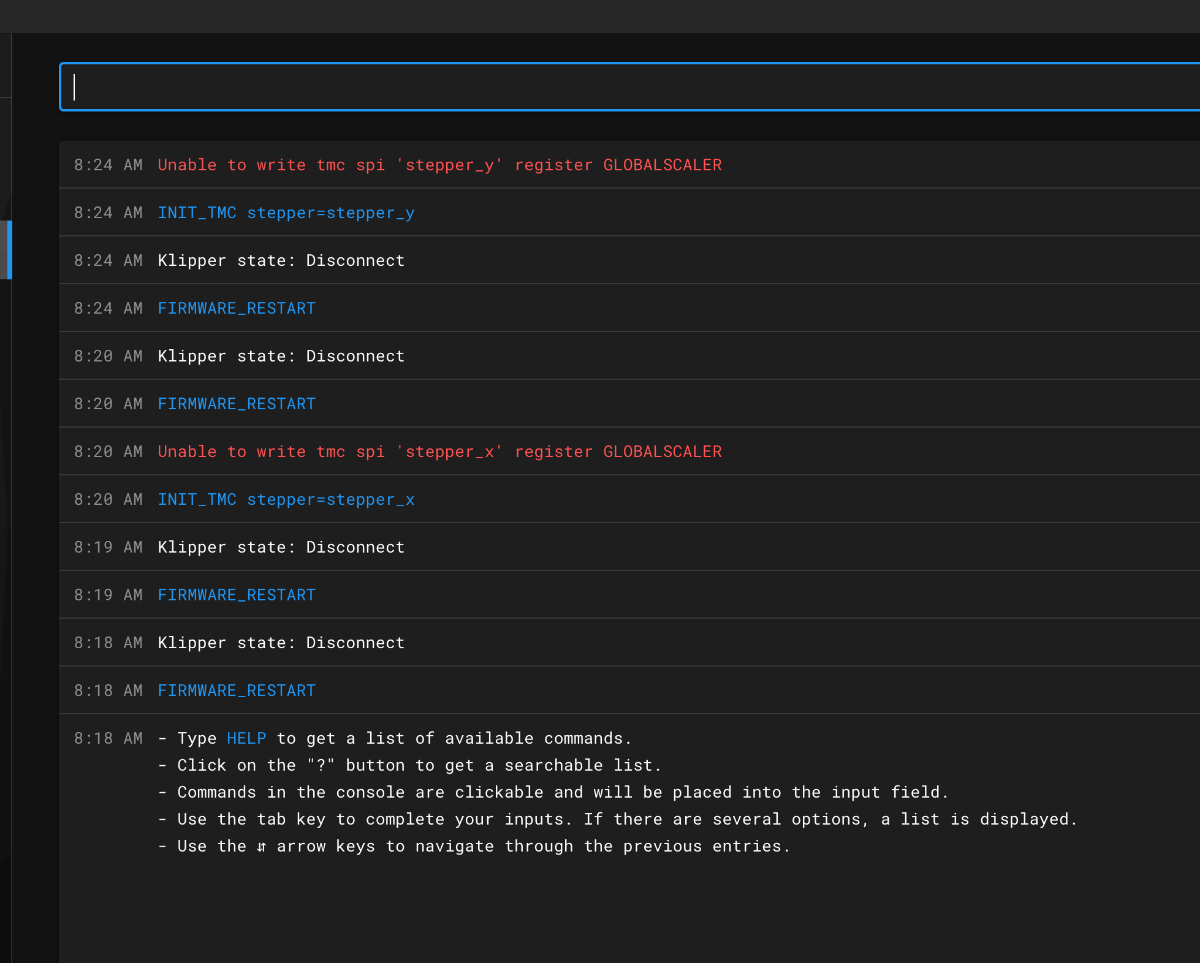Click the timestamp beside INIT_TMC stepper=stepper_y
The width and height of the screenshot is (1200, 963).
[x=108, y=213]
